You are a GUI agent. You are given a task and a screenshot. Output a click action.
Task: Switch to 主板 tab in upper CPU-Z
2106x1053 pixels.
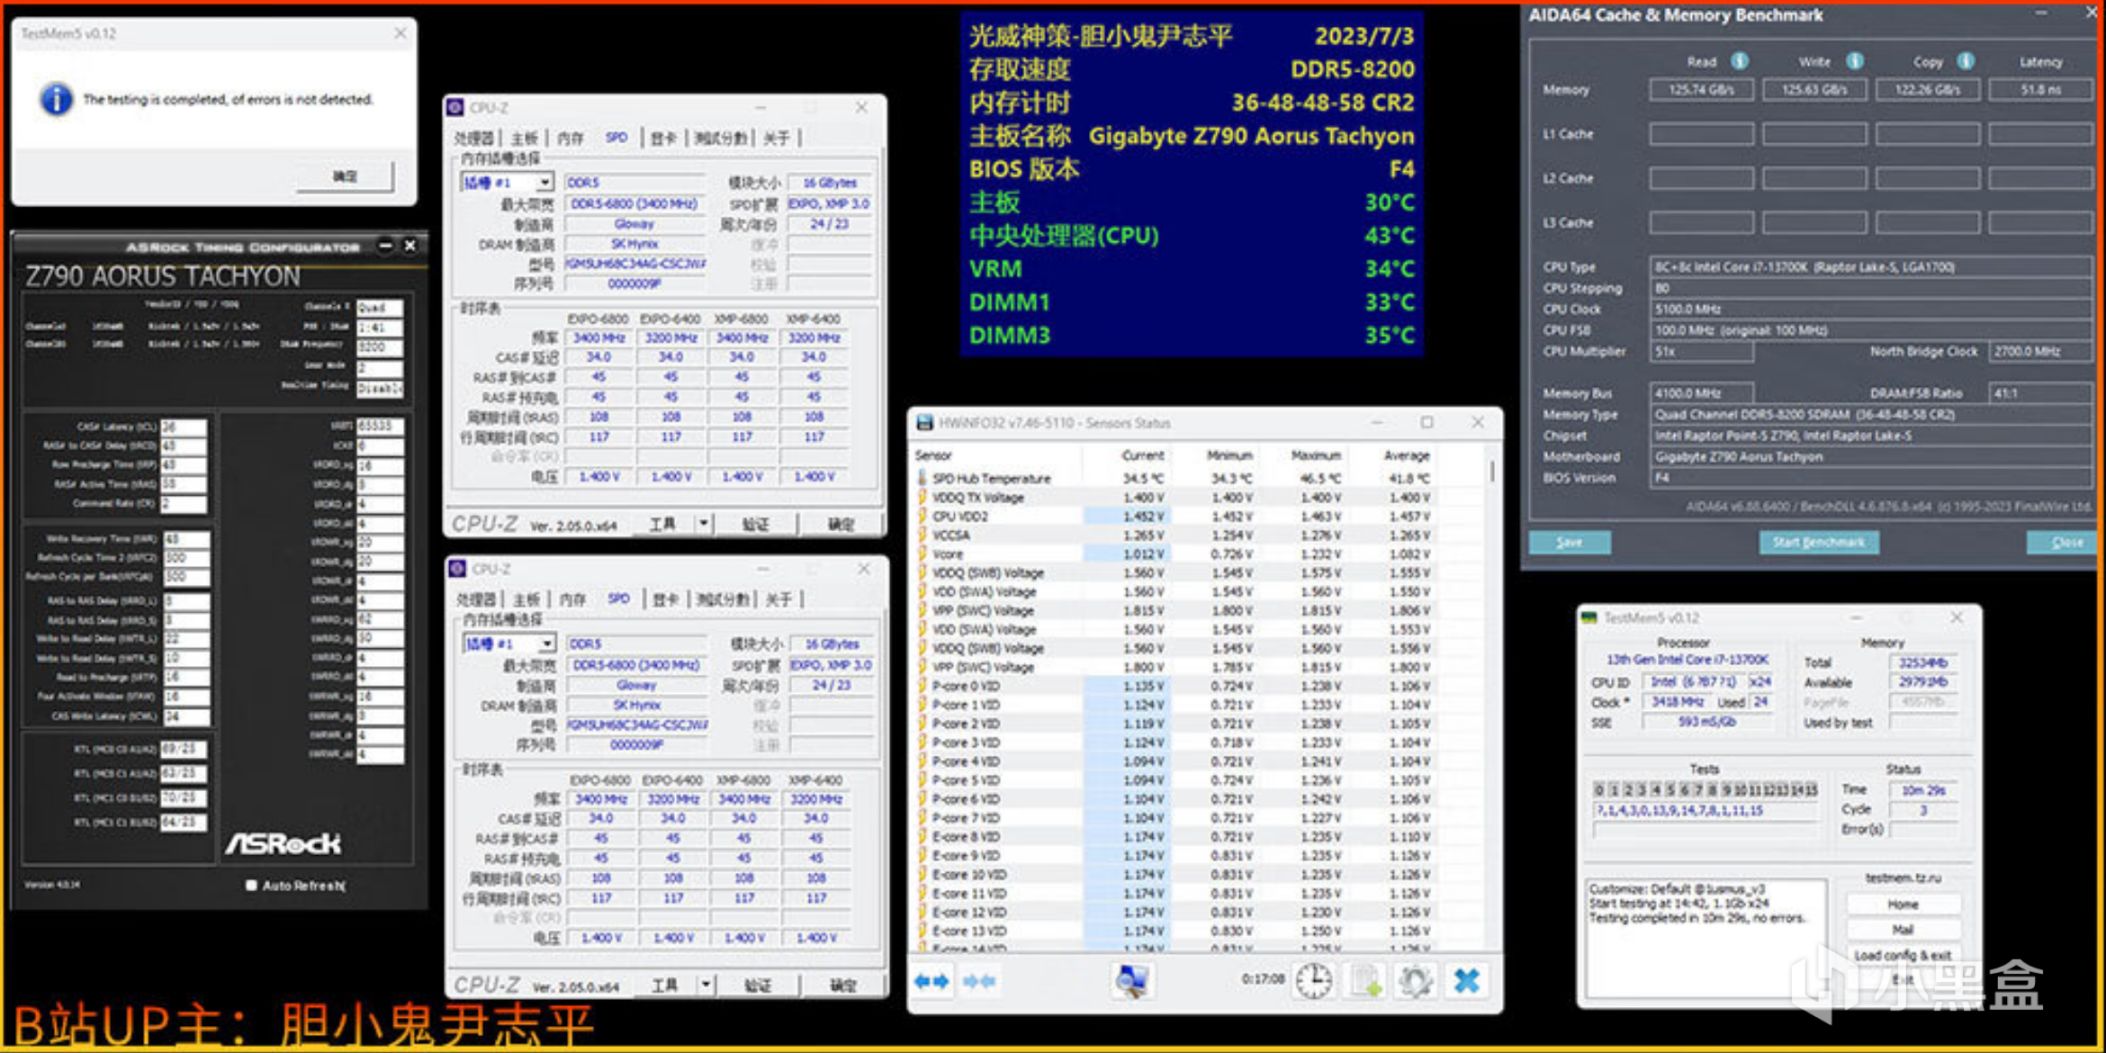[524, 138]
